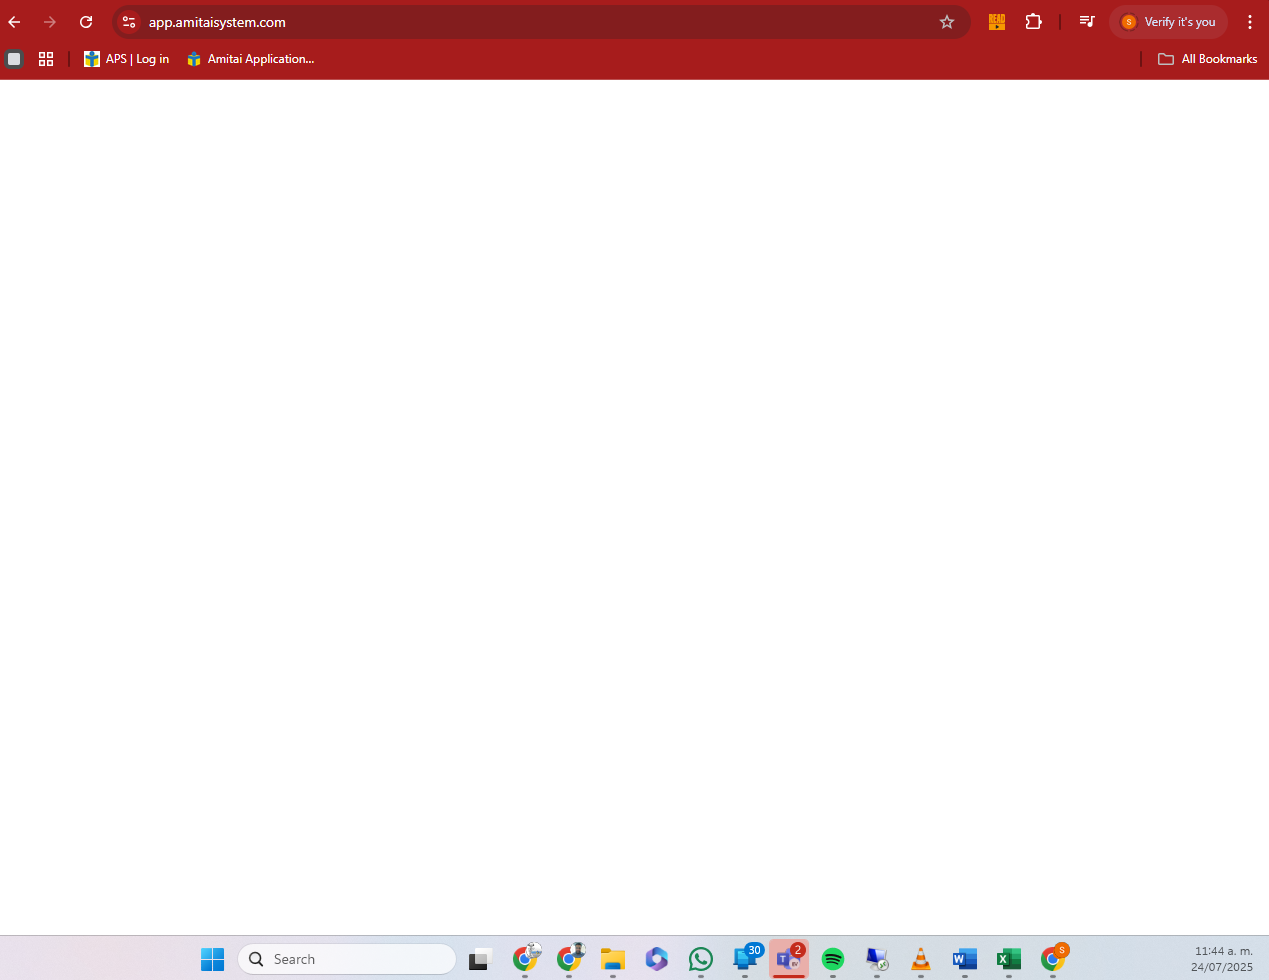Switch to Microsoft Teams in taskbar

[788, 959]
